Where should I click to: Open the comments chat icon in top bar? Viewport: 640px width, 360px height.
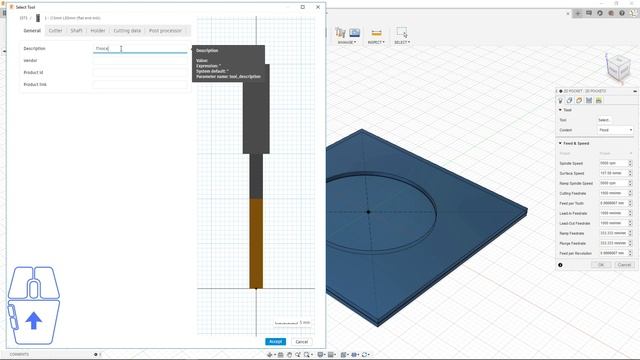589,13
